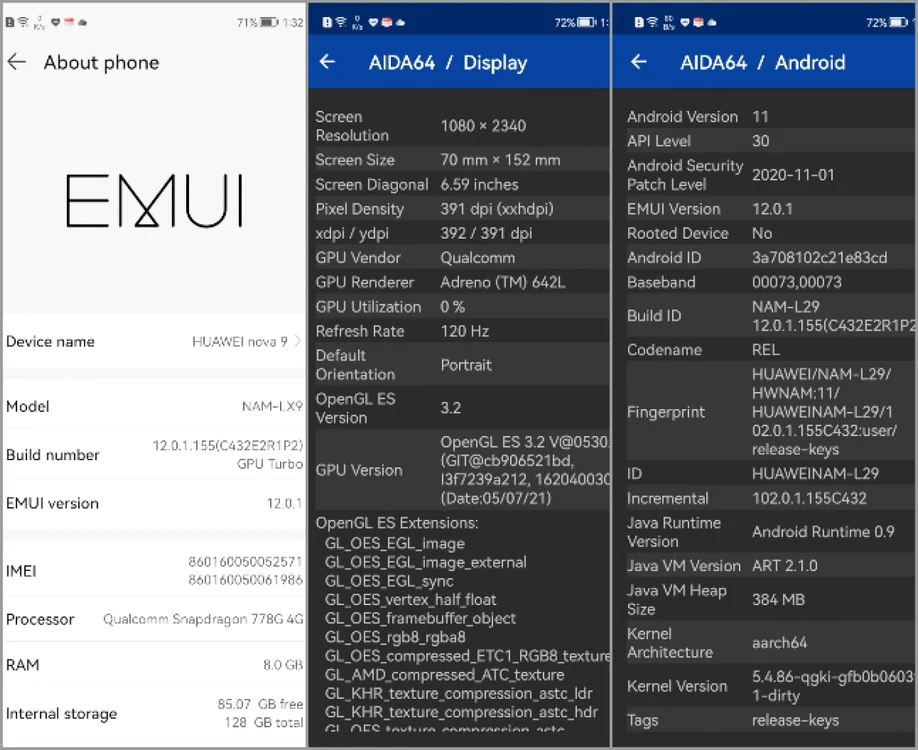Screen dimensions: 918x750
Task: Tap the 'OpenGL ES Extensions:' heading
Action: (x=396, y=523)
